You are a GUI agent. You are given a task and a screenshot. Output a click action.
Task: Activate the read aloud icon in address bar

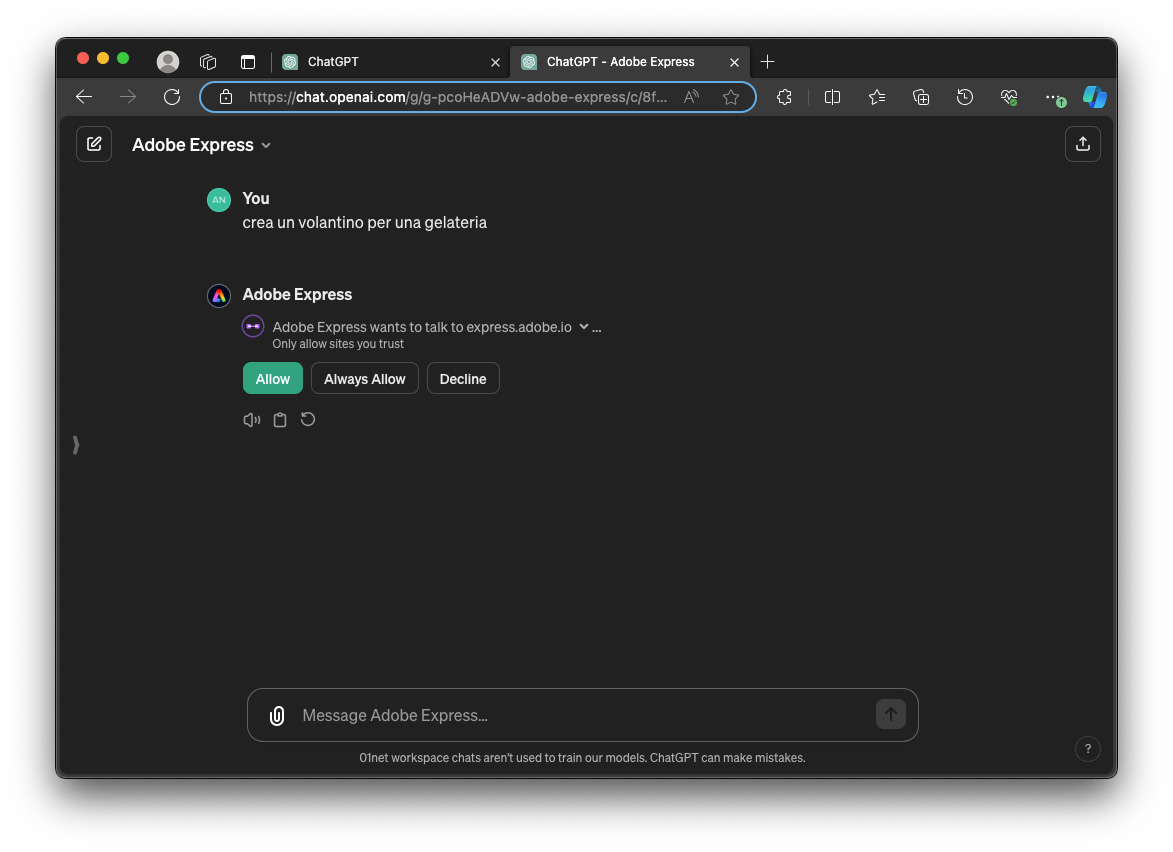tap(691, 97)
